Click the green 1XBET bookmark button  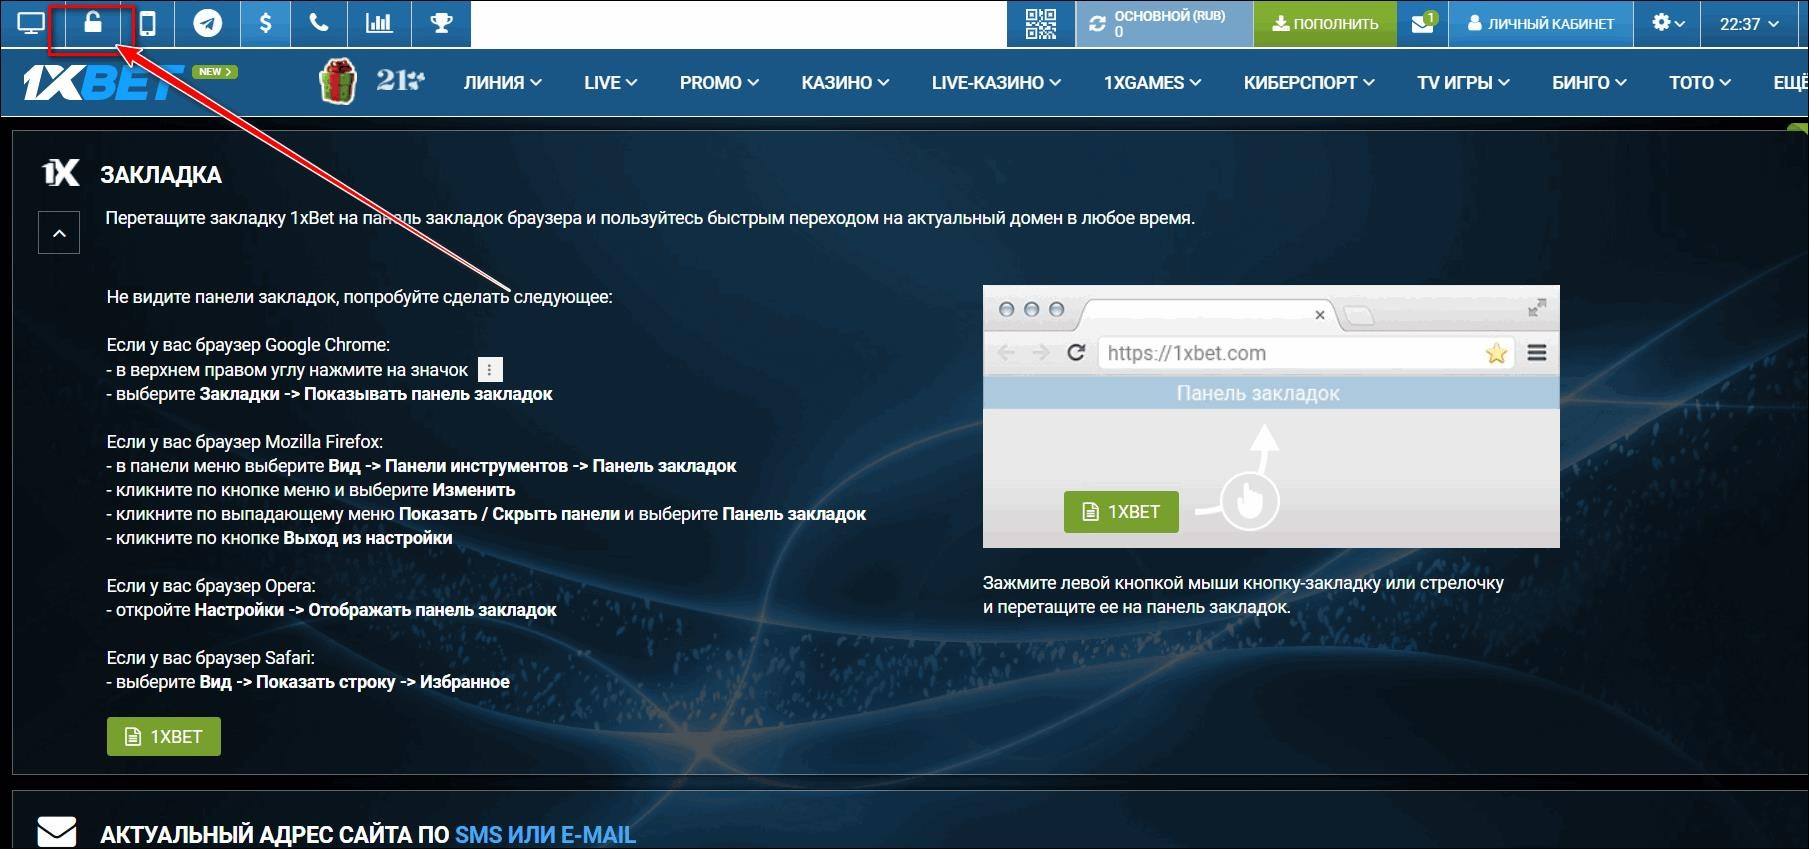pyautogui.click(x=164, y=737)
